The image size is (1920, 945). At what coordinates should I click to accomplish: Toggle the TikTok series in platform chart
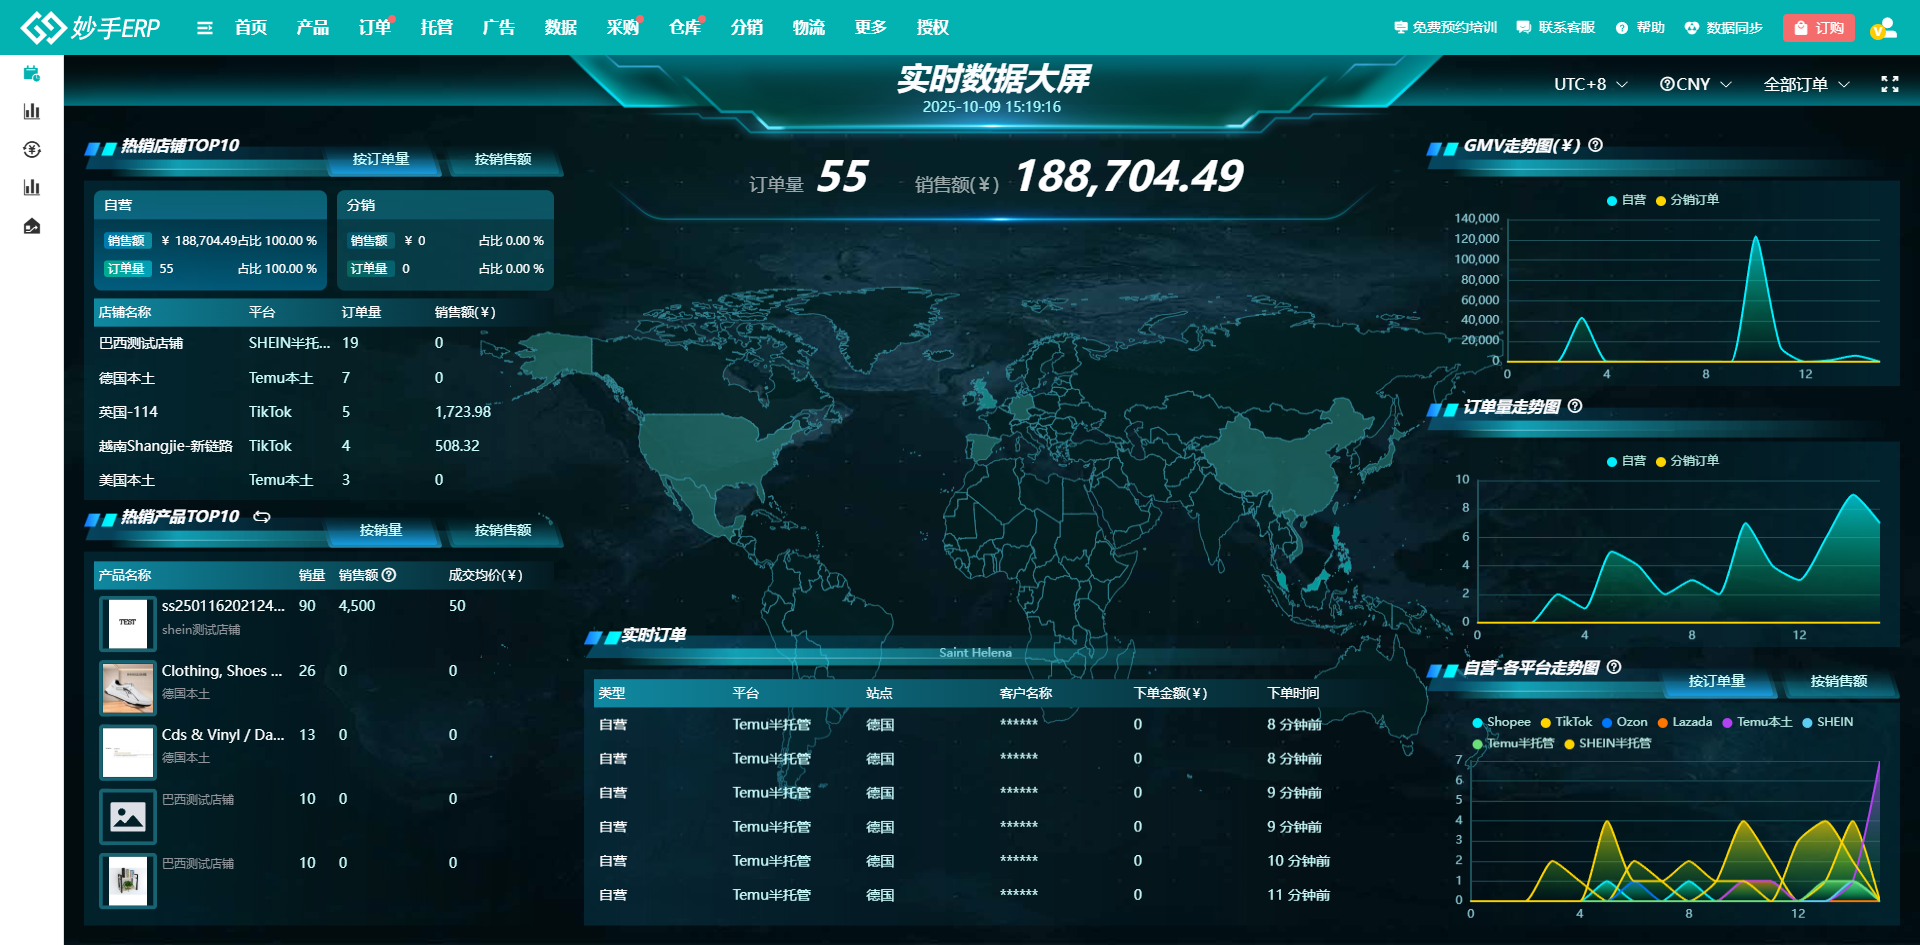point(1566,722)
